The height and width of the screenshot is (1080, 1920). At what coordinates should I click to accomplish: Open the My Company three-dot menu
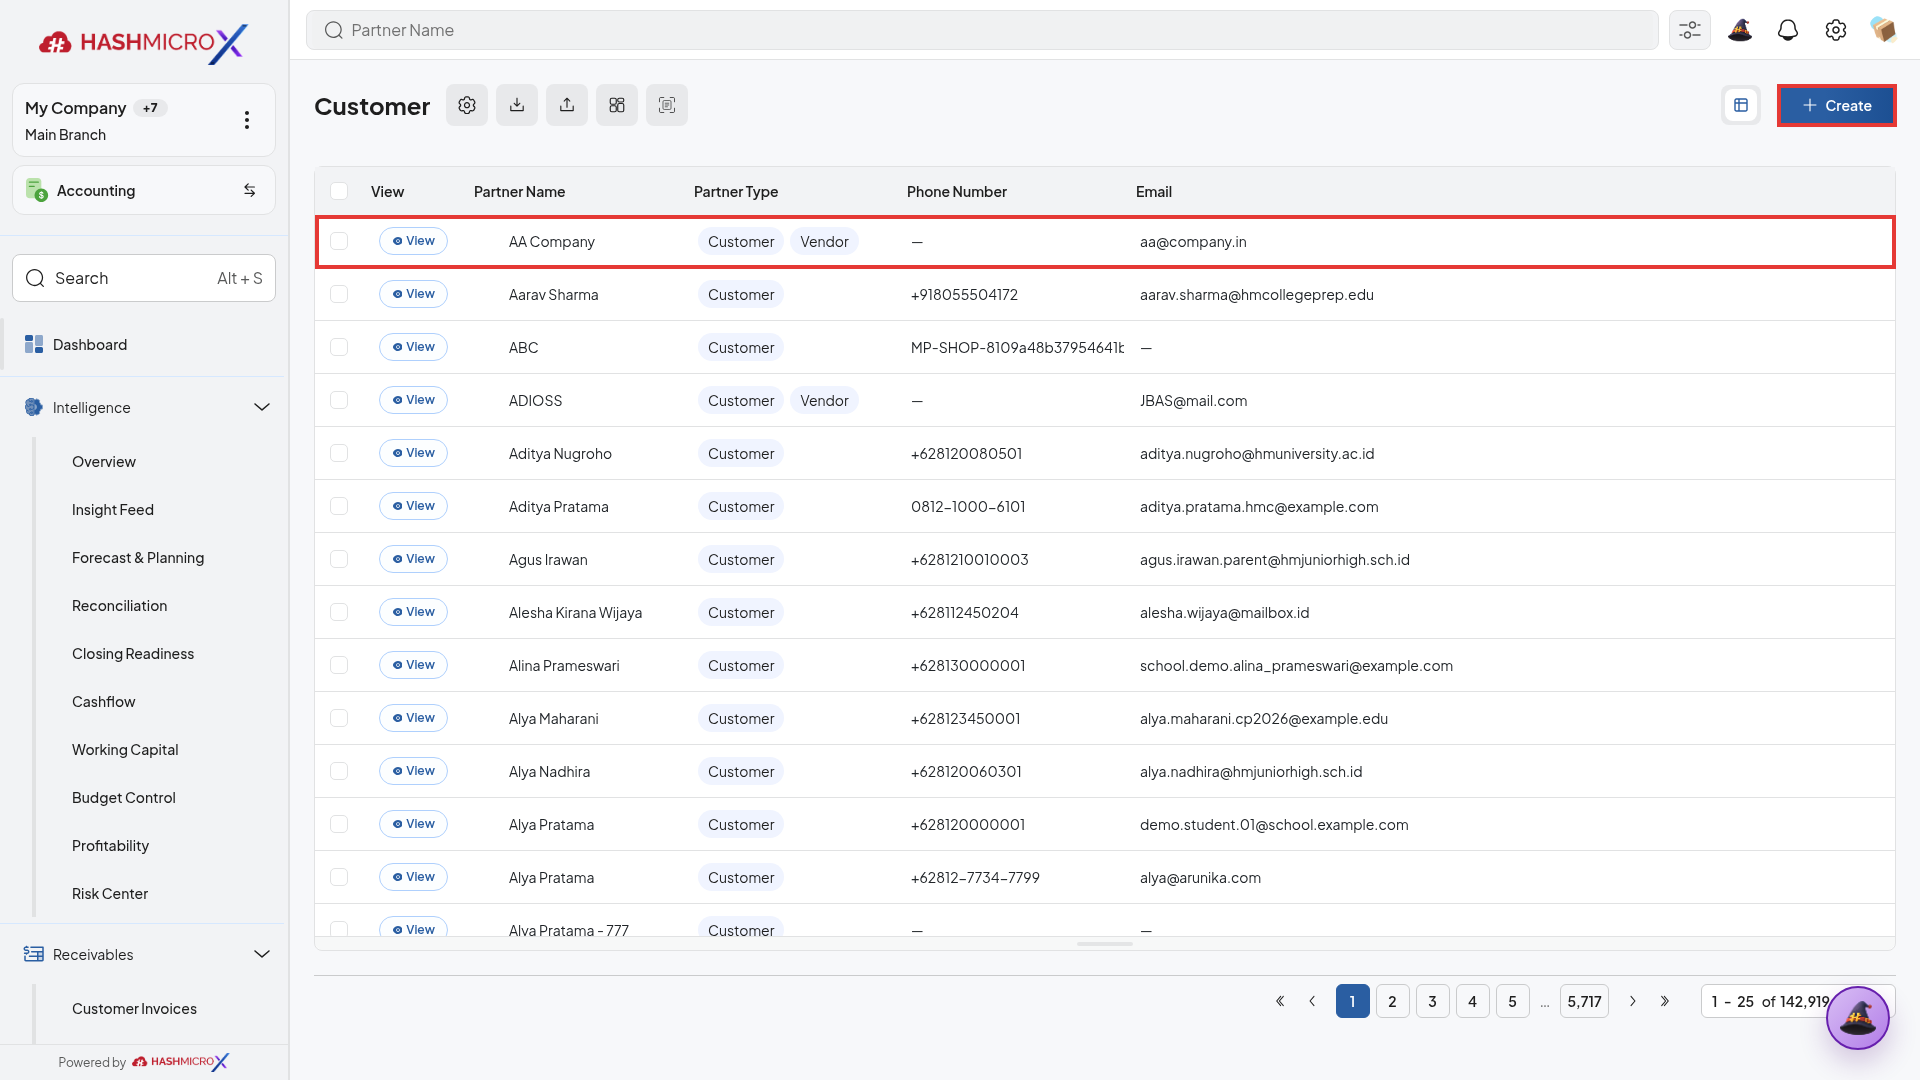247,120
